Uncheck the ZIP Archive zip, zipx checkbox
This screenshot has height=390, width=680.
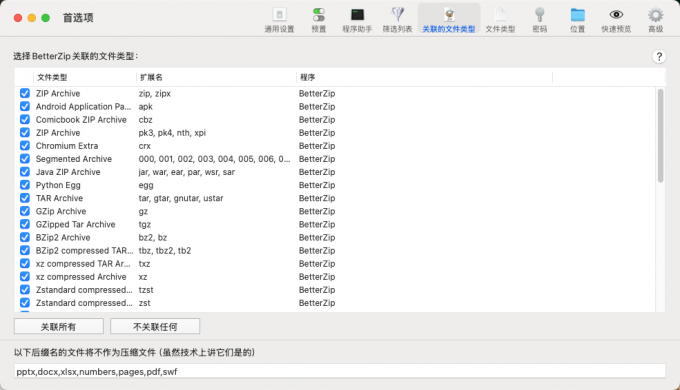point(25,93)
